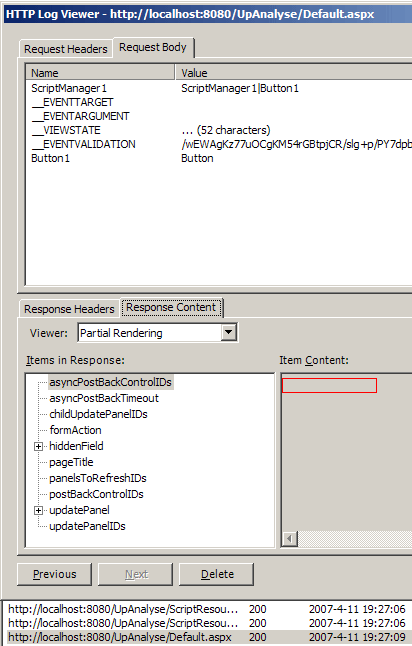Open the Response Headers tab
The image size is (412, 646).
click(x=69, y=309)
